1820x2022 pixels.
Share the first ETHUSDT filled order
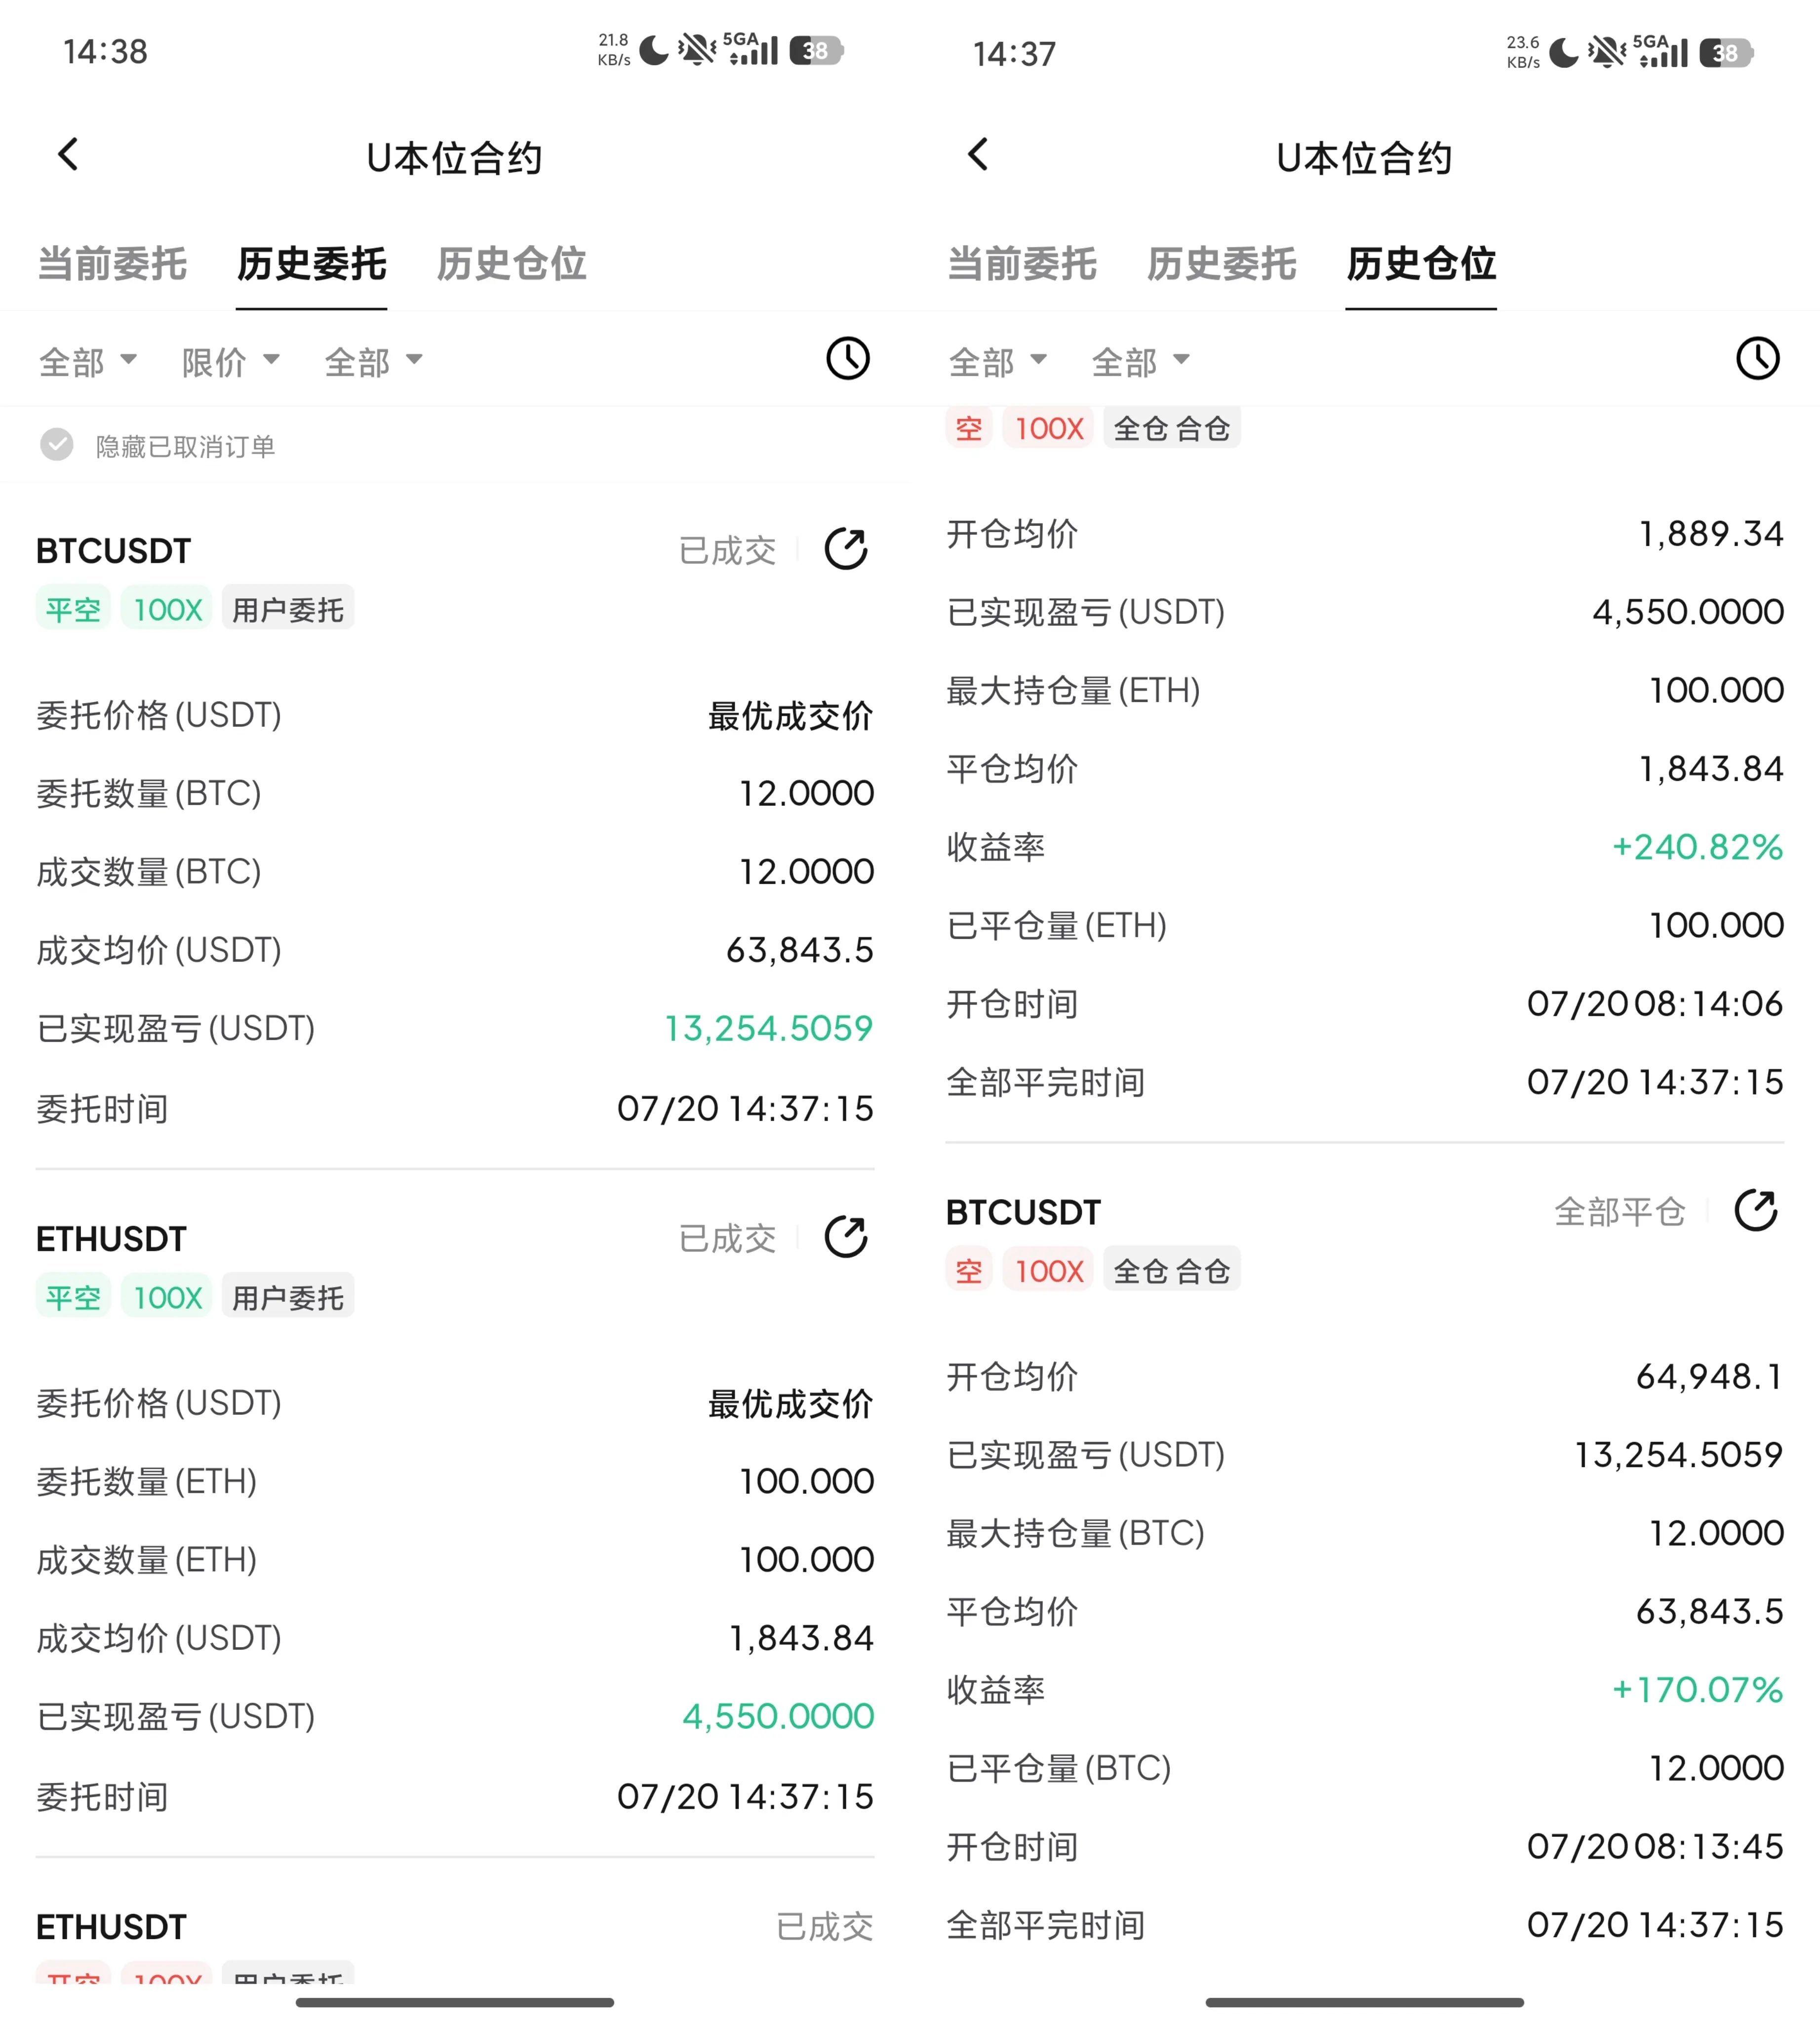click(x=846, y=1237)
